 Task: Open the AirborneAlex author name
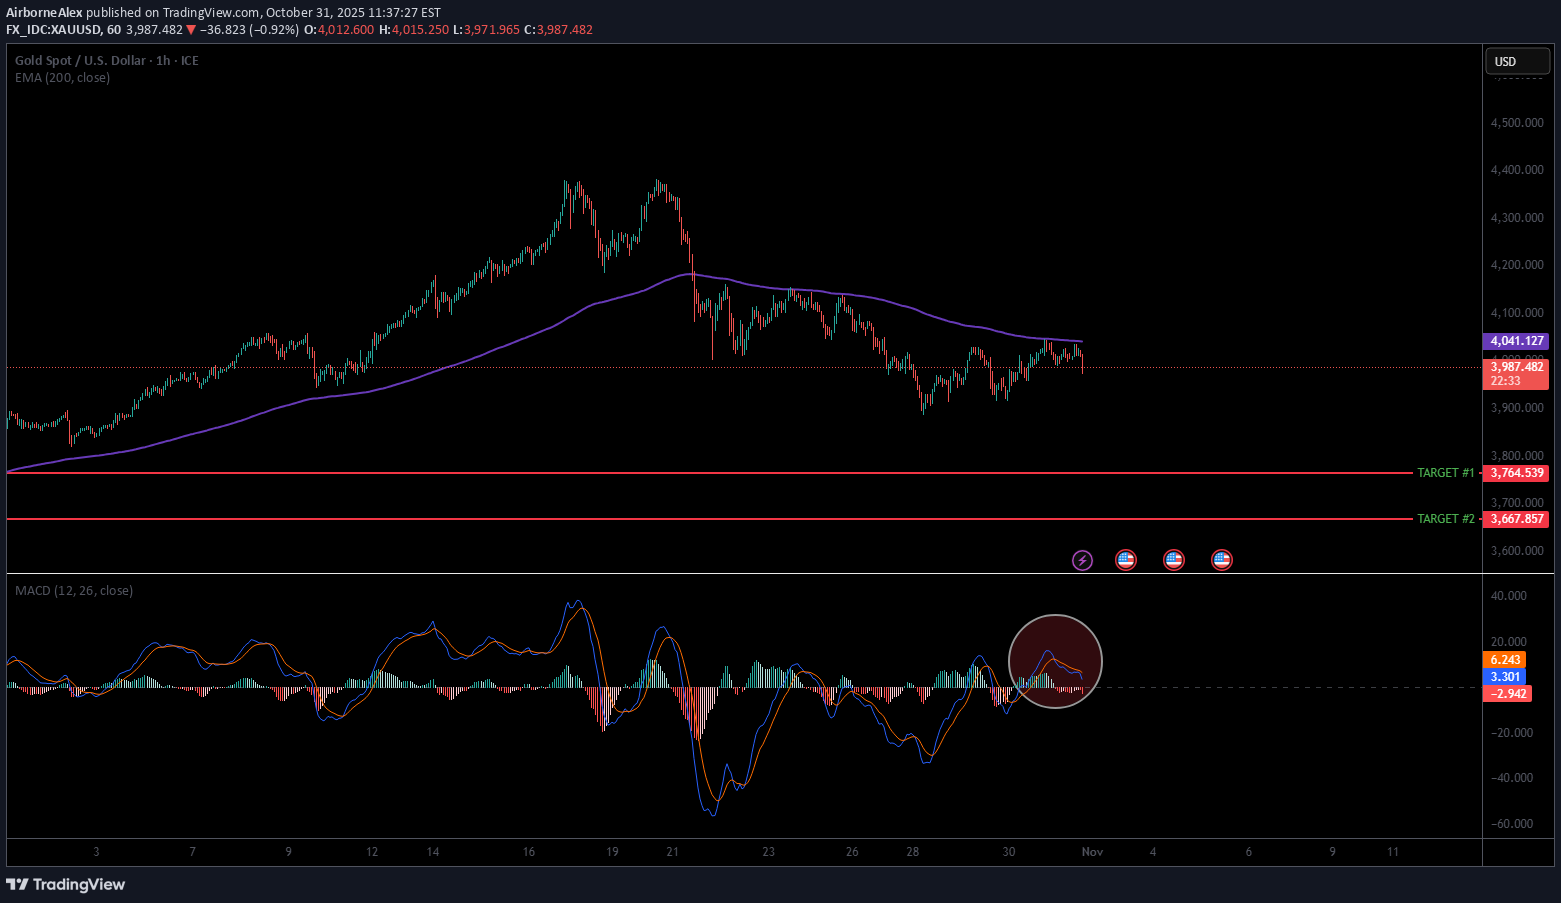44,13
